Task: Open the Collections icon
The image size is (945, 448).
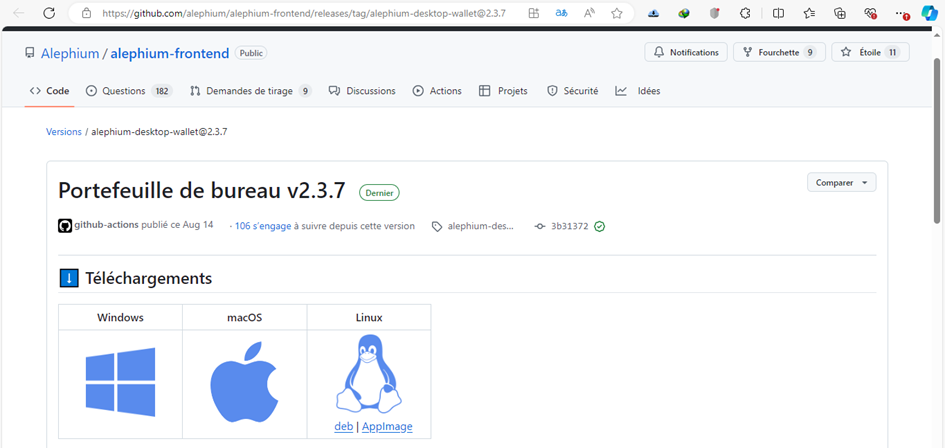Action: (x=840, y=13)
